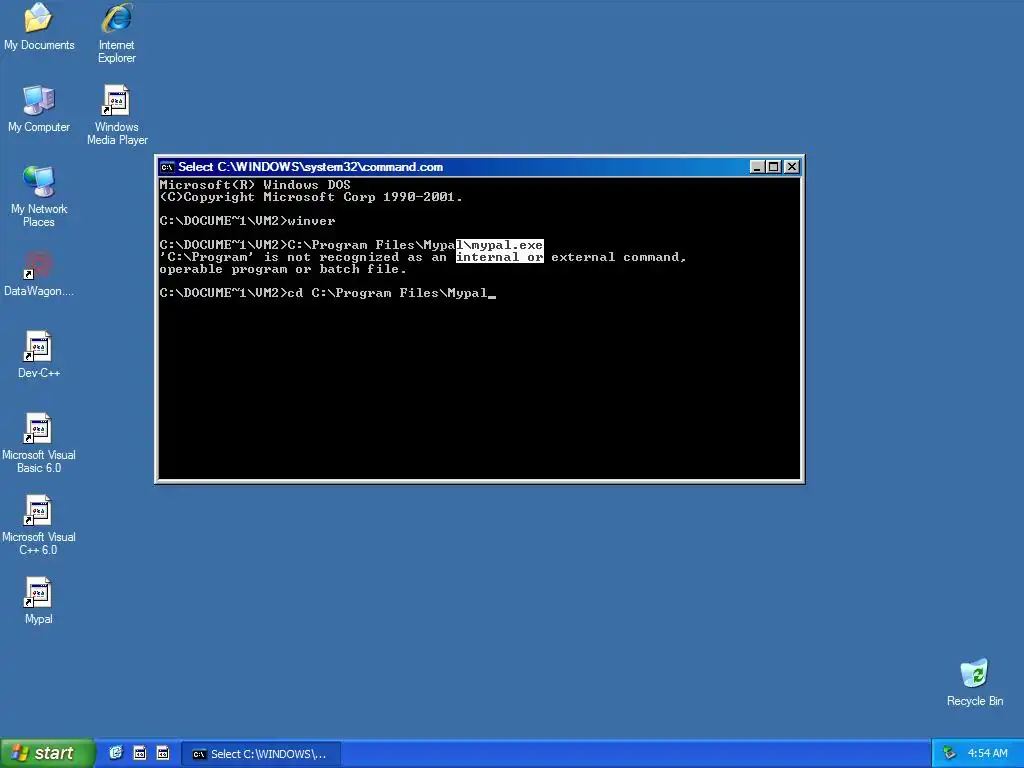Viewport: 1024px width, 768px height.
Task: Click the DataWagon desktop shortcut
Action: 39,273
